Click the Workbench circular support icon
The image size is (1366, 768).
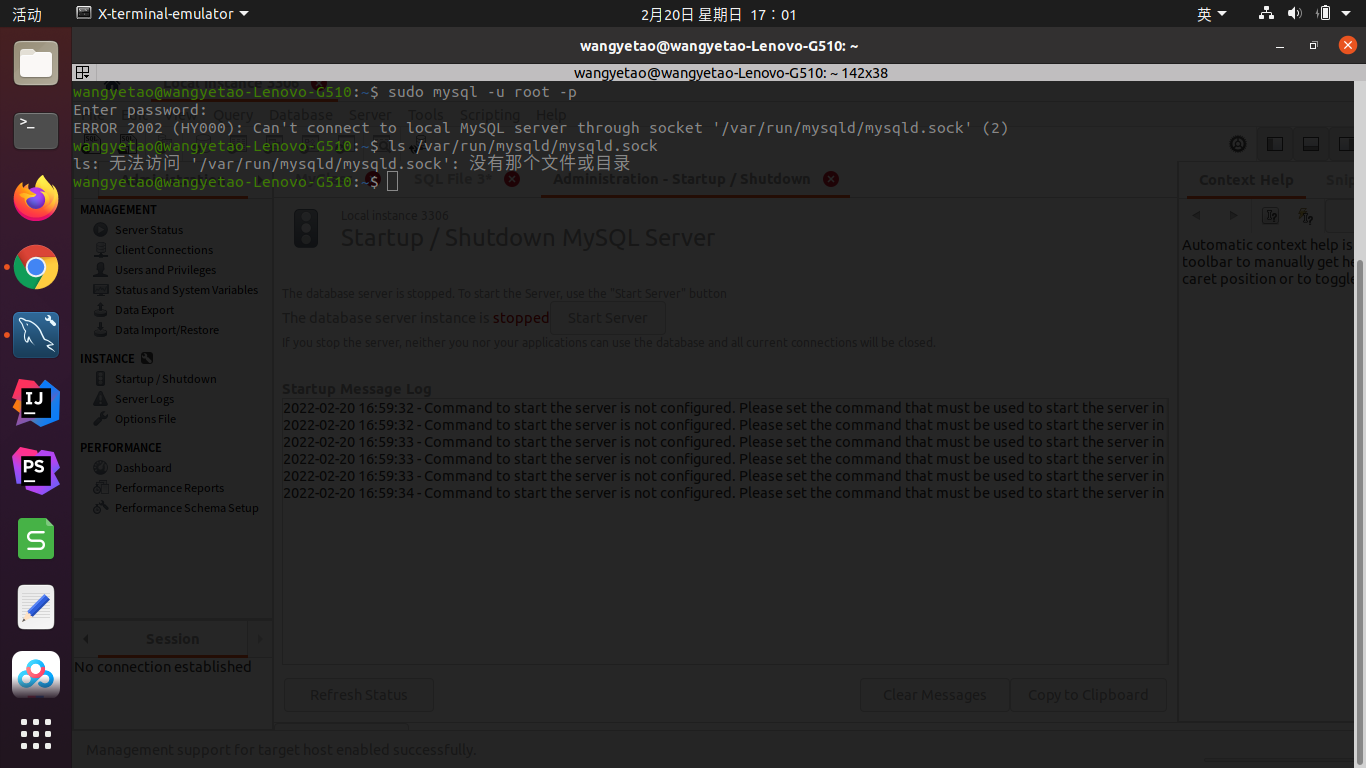point(1238,145)
